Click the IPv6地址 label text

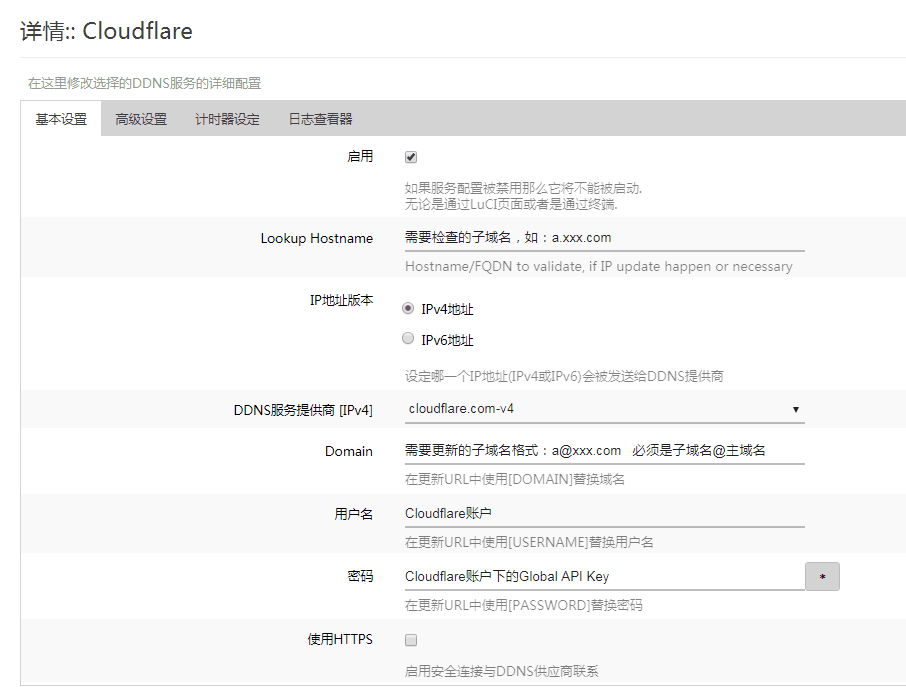(x=447, y=340)
